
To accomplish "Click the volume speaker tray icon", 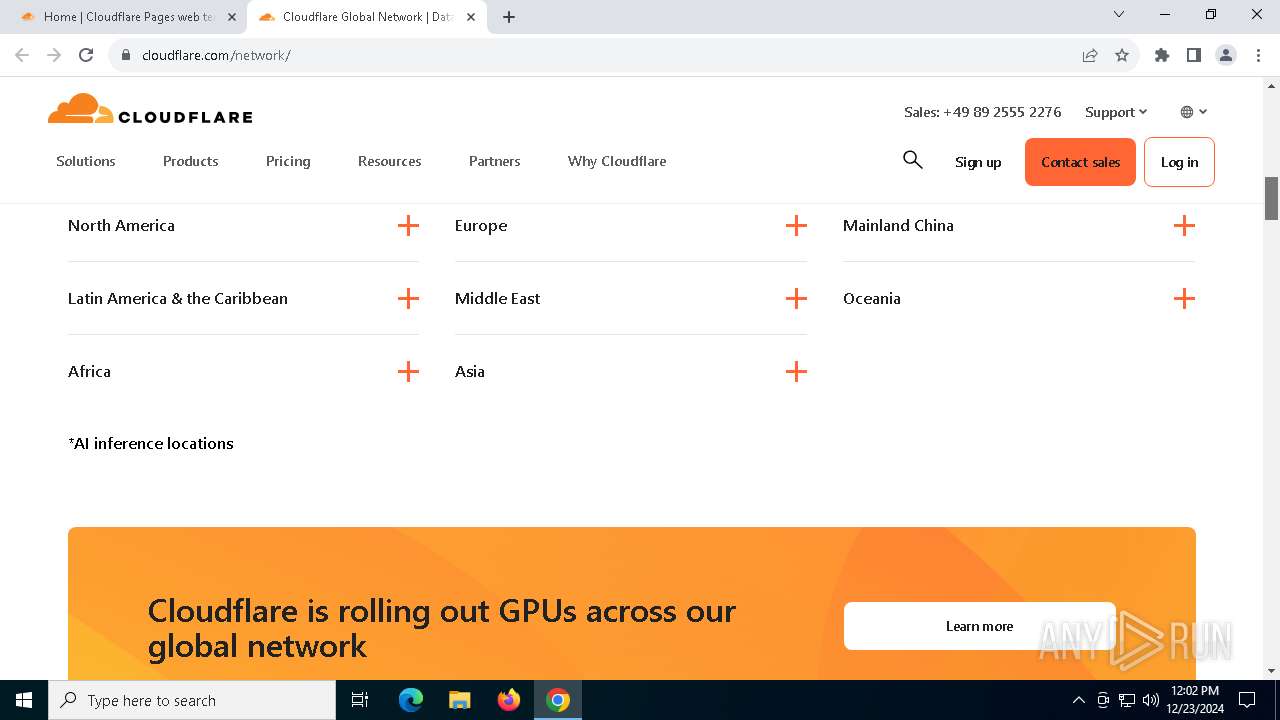I will pyautogui.click(x=1151, y=700).
